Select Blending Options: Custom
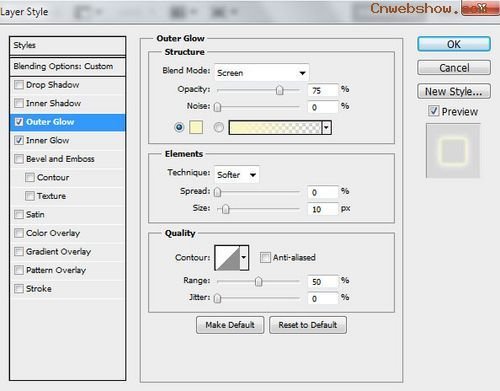This screenshot has width=500, height=391. [x=68, y=66]
